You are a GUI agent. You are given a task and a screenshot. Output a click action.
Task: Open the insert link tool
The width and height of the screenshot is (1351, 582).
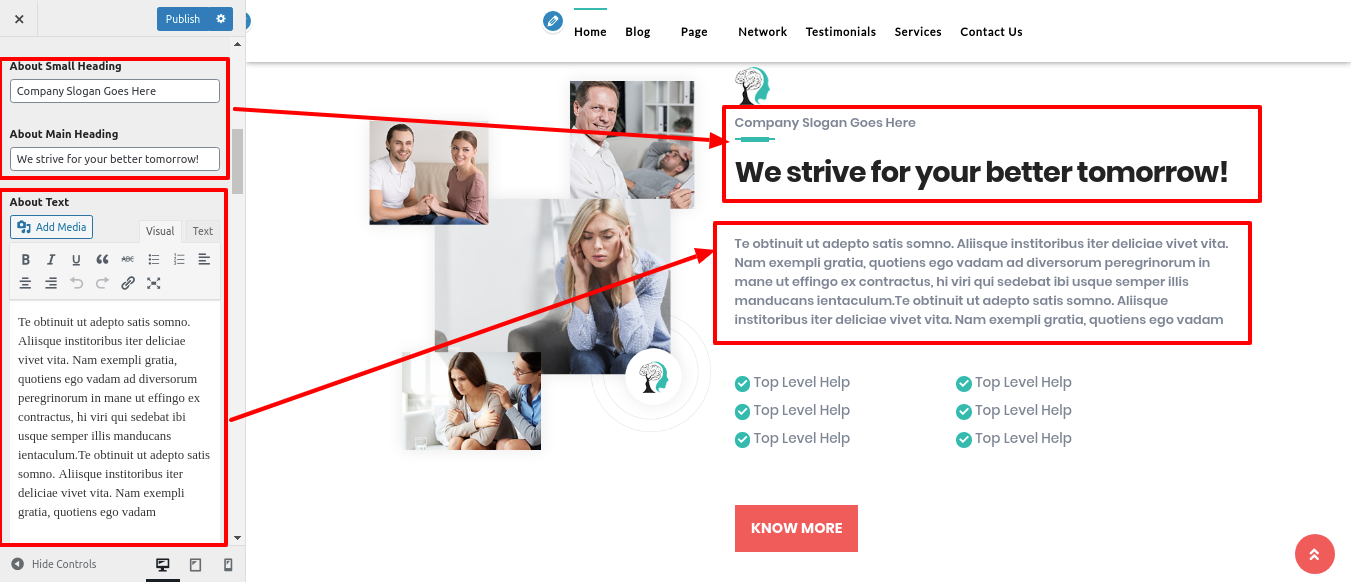128,283
